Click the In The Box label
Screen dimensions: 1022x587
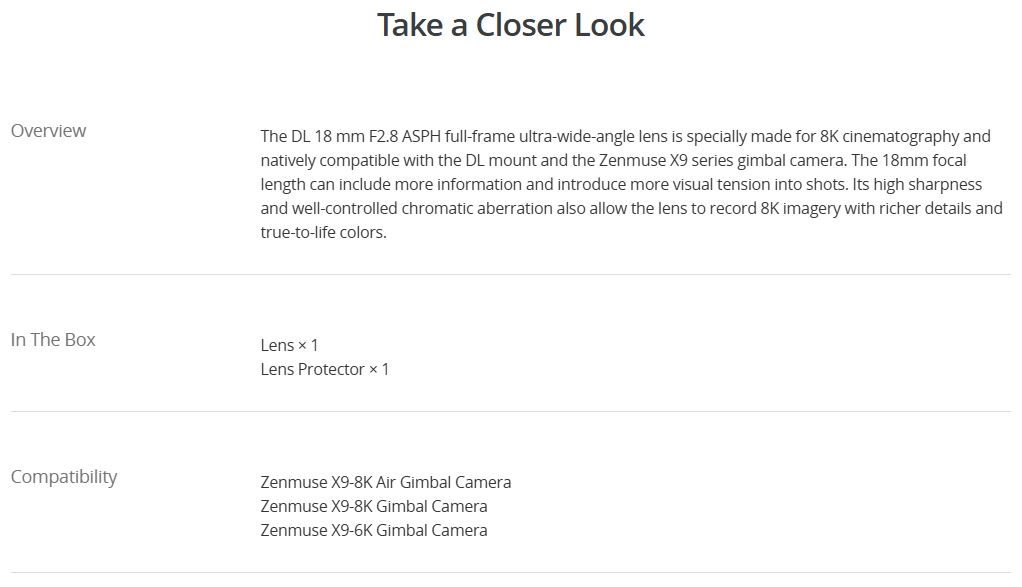coord(53,340)
